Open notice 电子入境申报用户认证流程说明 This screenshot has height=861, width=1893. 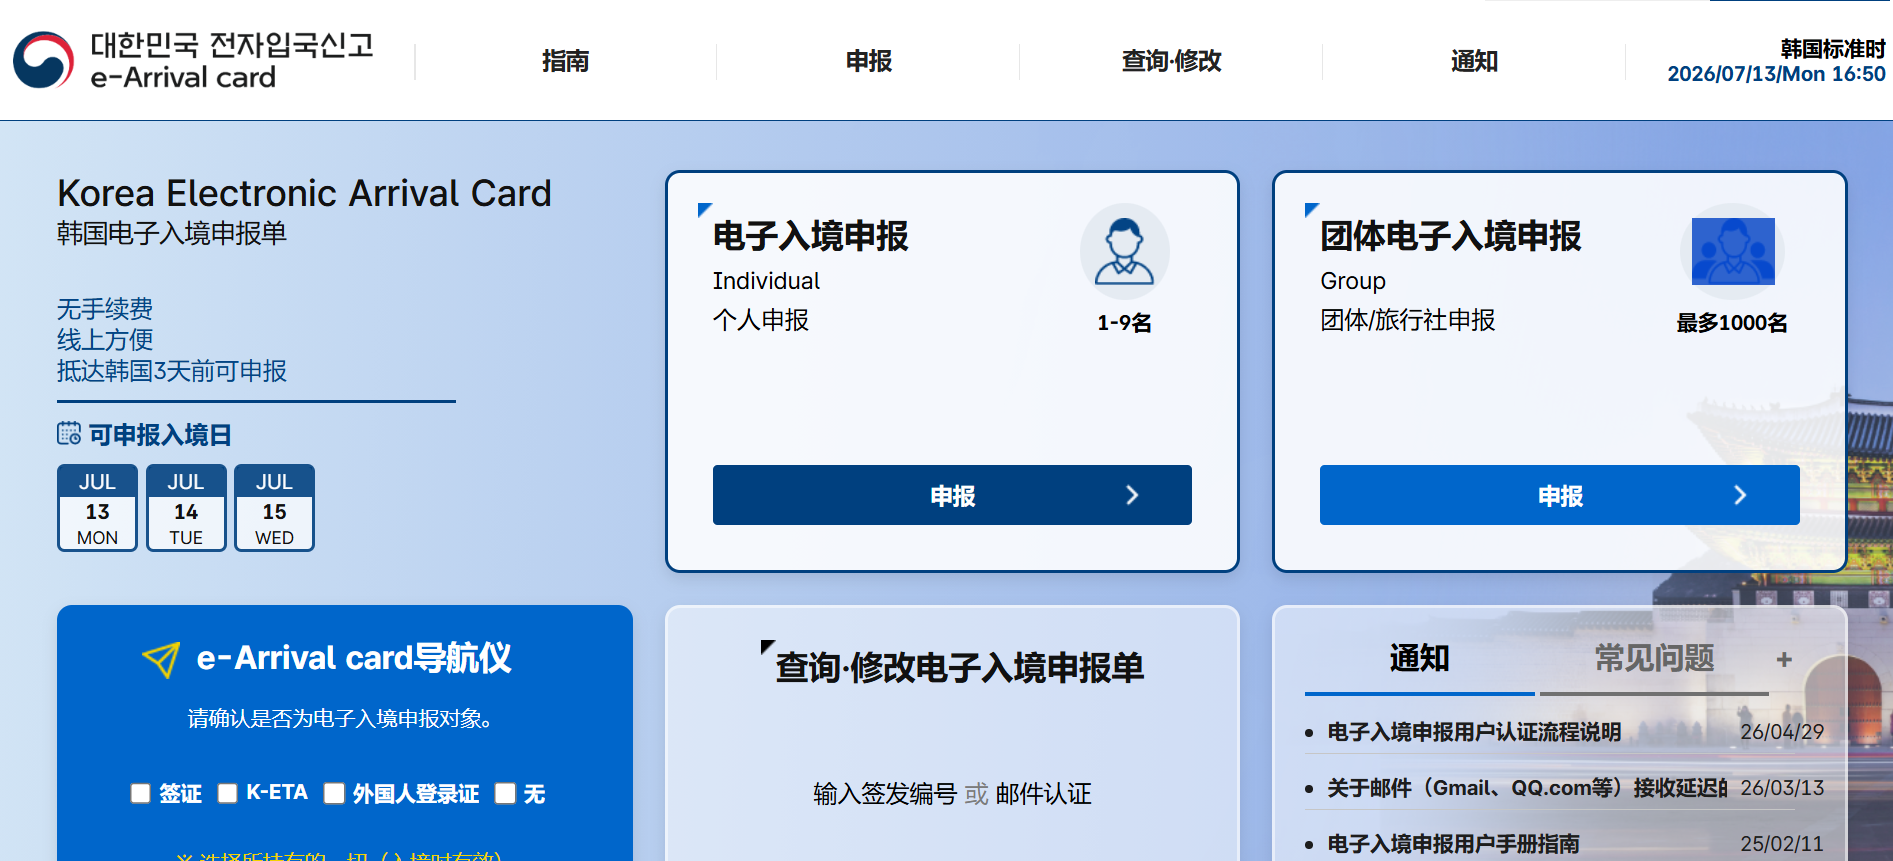pyautogui.click(x=1474, y=732)
